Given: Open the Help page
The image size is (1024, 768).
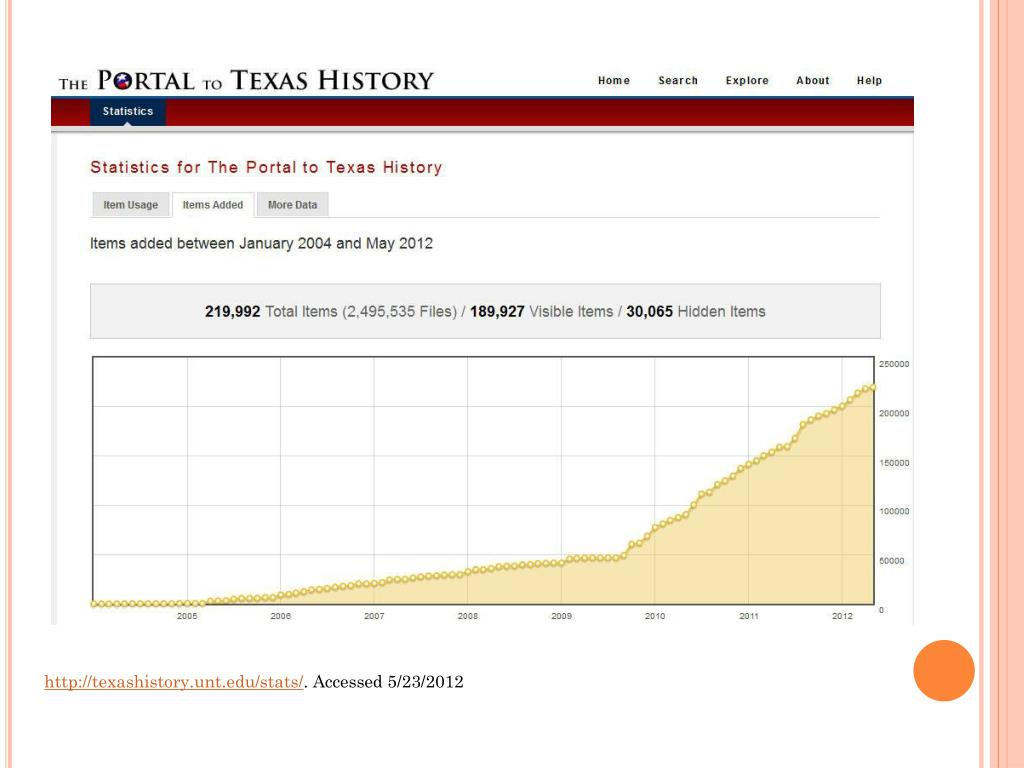Looking at the screenshot, I should click(x=869, y=80).
